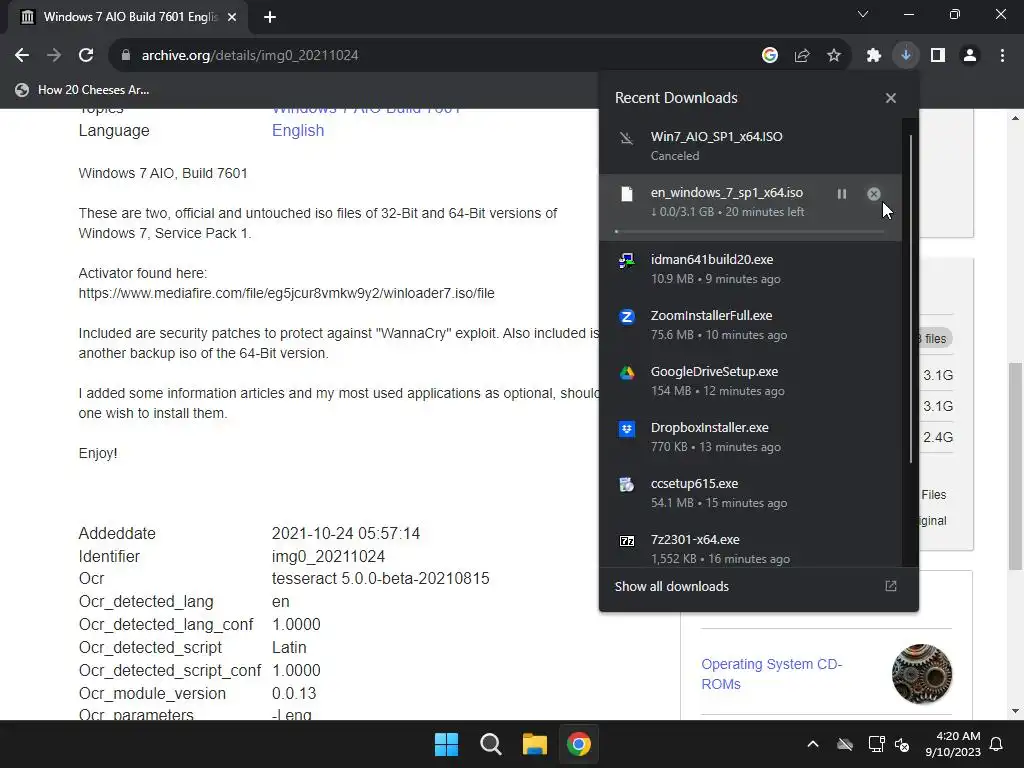Screen dimensions: 1024x768
Task: Show hidden system tray icons
Action: [x=813, y=744]
